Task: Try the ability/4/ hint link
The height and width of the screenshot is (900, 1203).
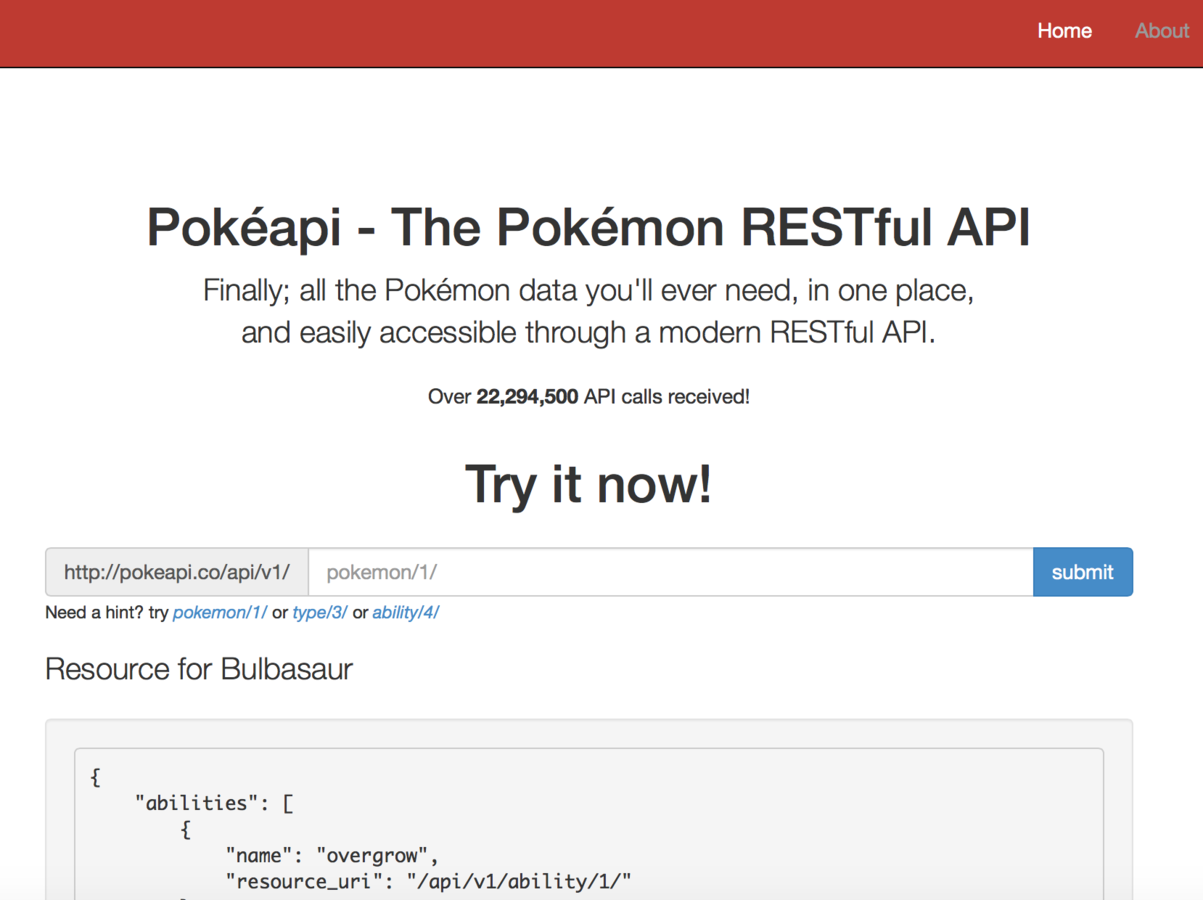Action: pyautogui.click(x=406, y=613)
